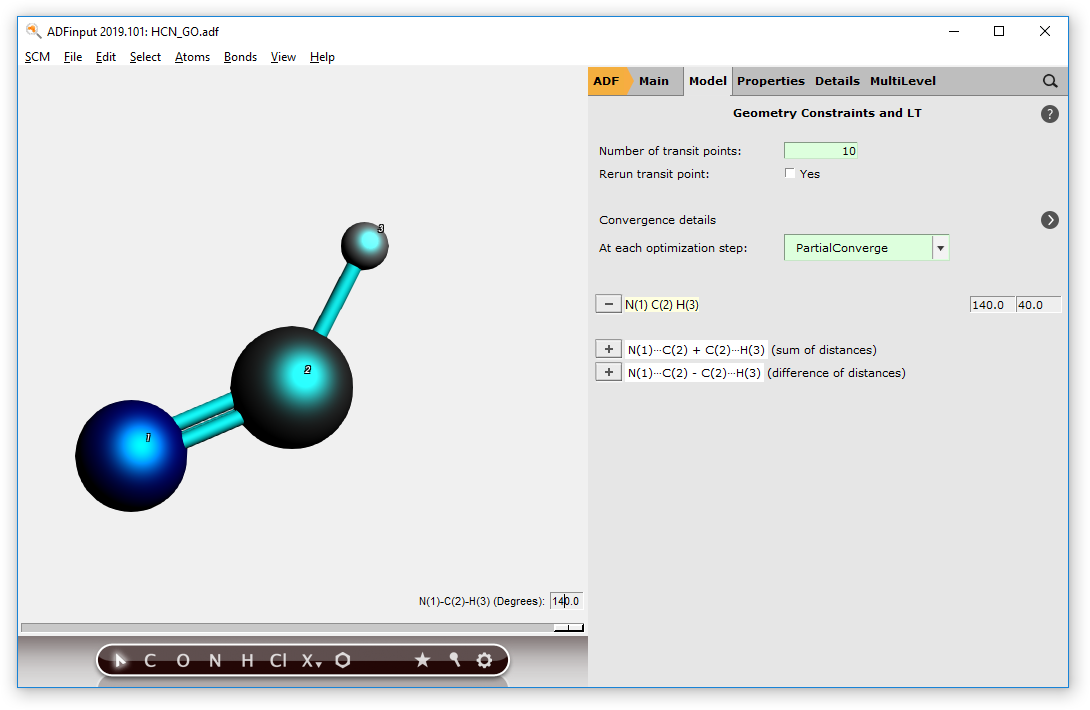The width and height of the screenshot is (1090, 710).
Task: Click the ADFinput application icon in title bar
Action: coord(33,31)
